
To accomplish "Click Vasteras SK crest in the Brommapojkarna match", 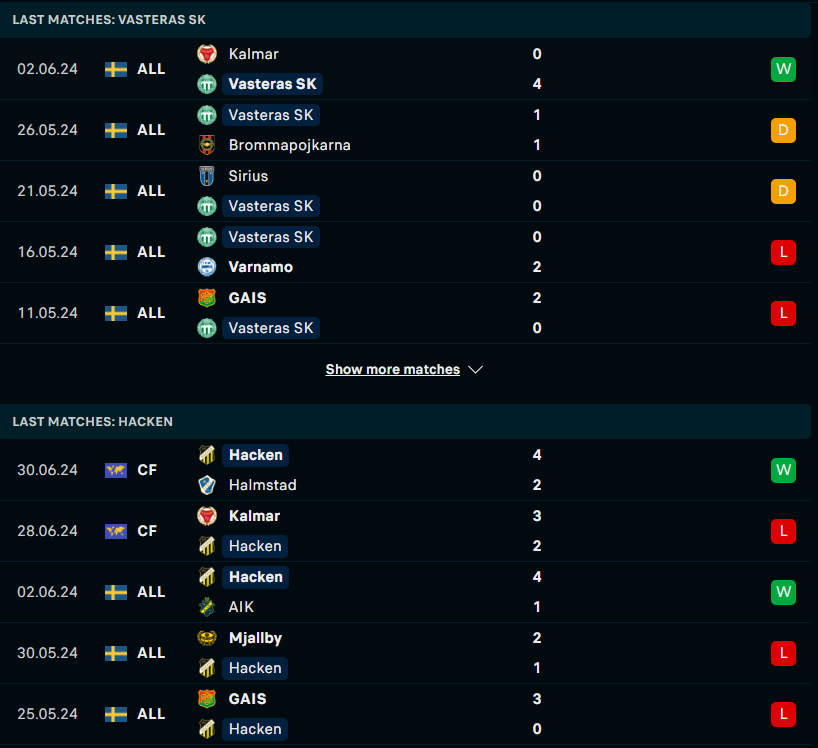I will coord(207,115).
